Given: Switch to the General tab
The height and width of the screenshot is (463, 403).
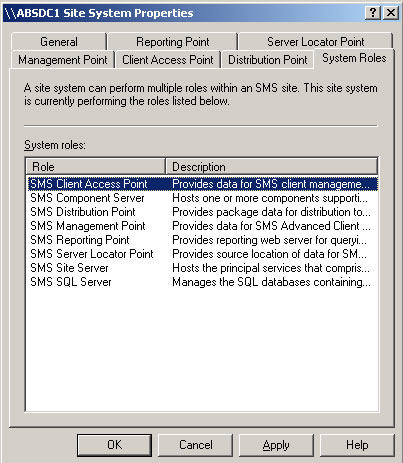Looking at the screenshot, I should tap(59, 42).
